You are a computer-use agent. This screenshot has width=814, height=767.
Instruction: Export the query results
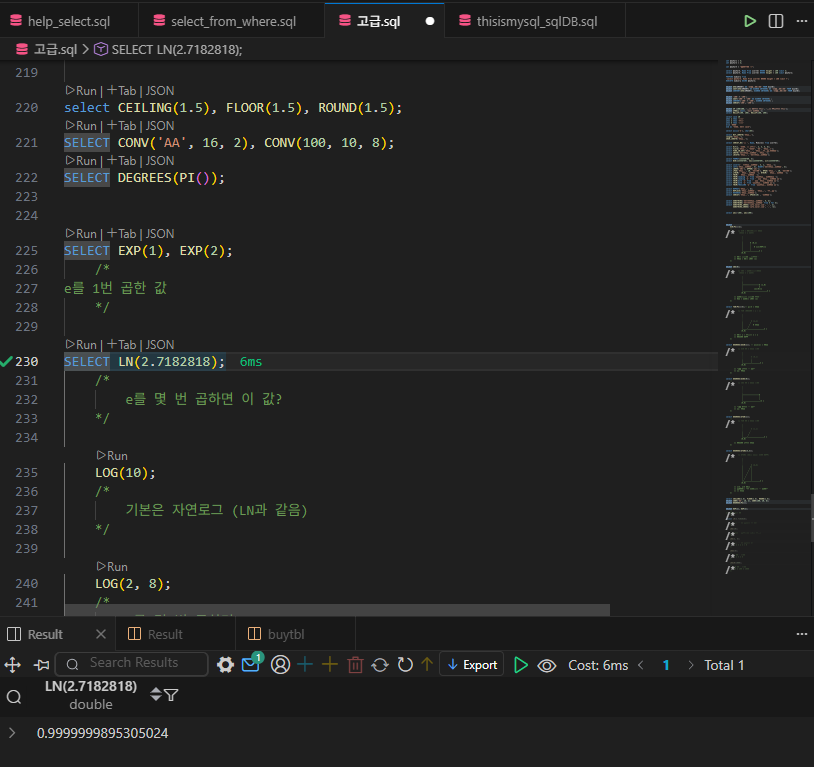pos(472,665)
